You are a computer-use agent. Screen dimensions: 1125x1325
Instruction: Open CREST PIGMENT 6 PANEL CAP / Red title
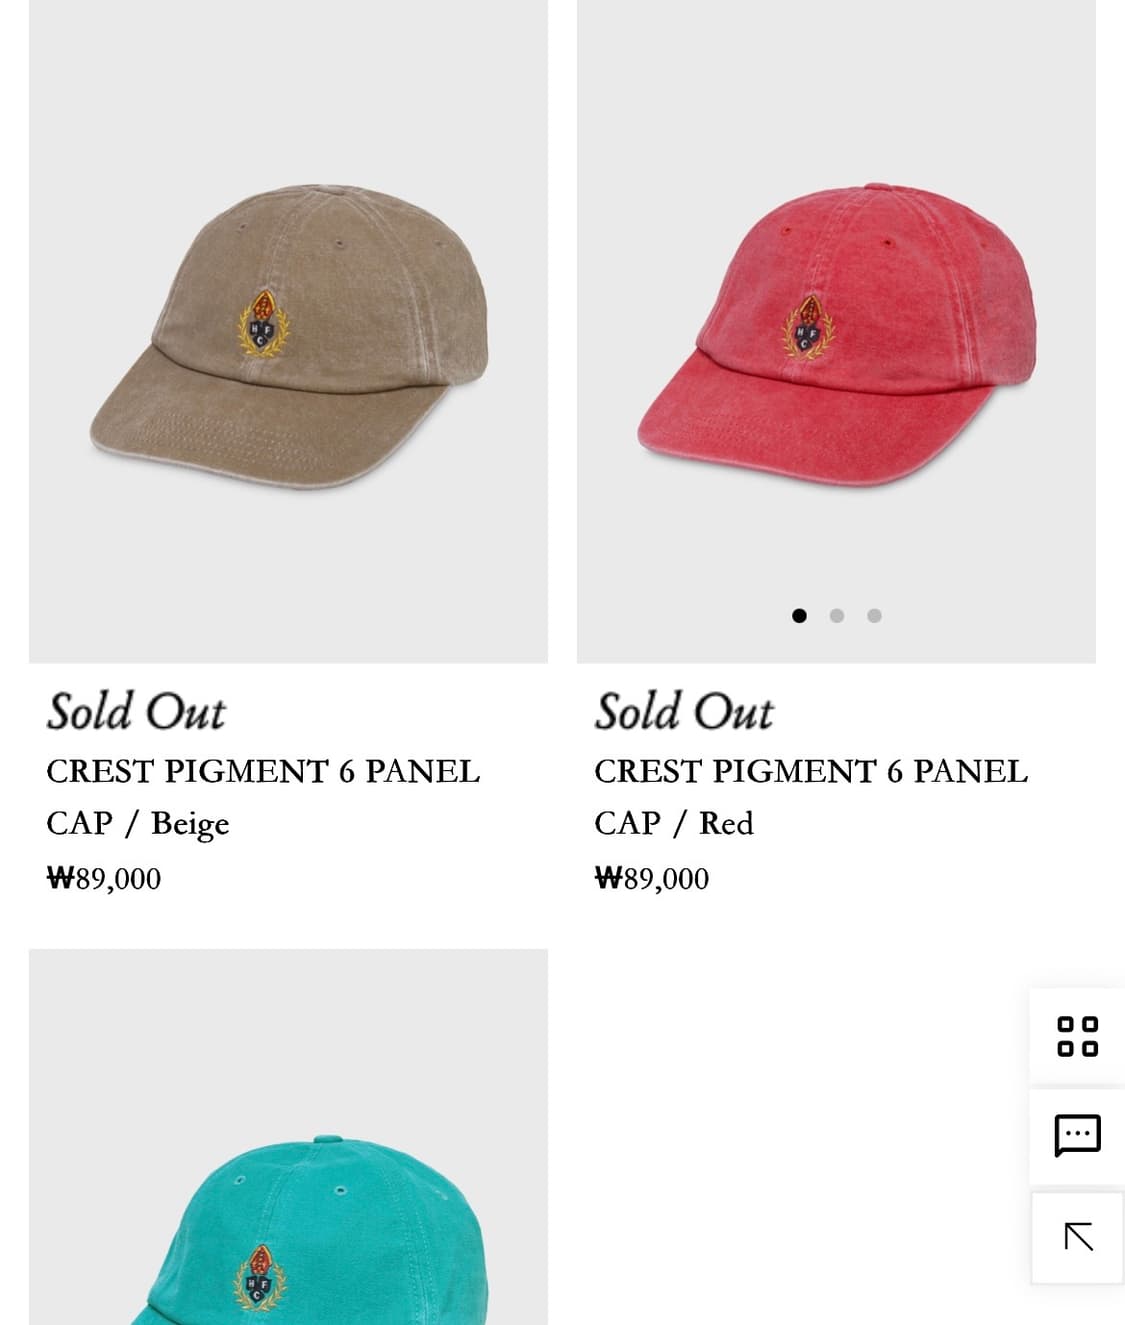tap(811, 797)
